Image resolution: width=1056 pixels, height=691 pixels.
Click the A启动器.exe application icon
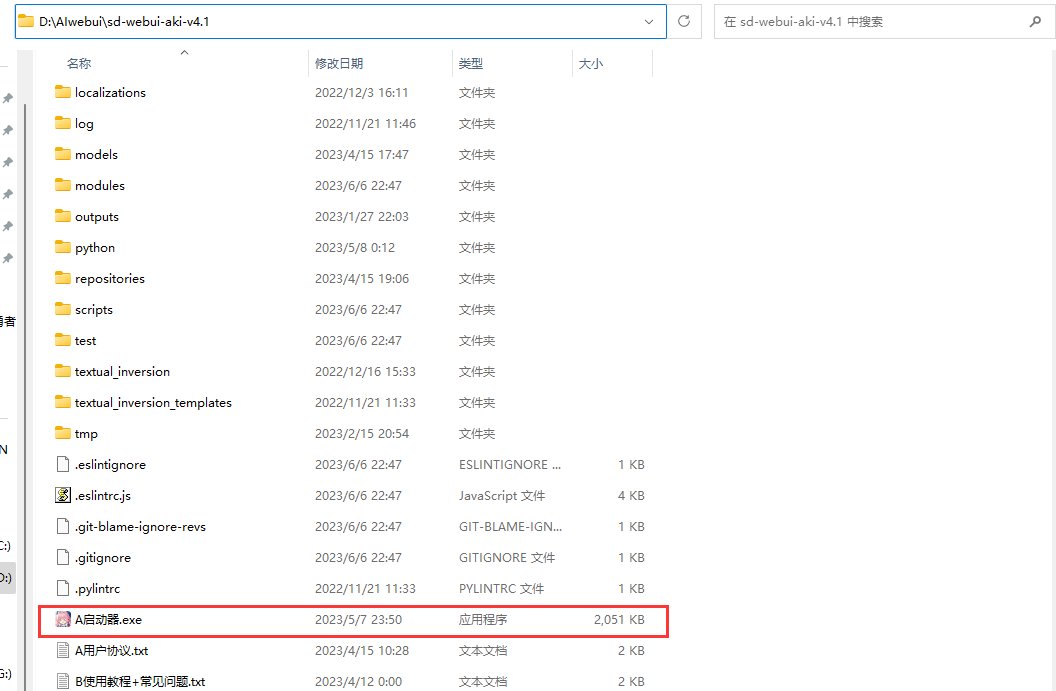pyautogui.click(x=63, y=620)
